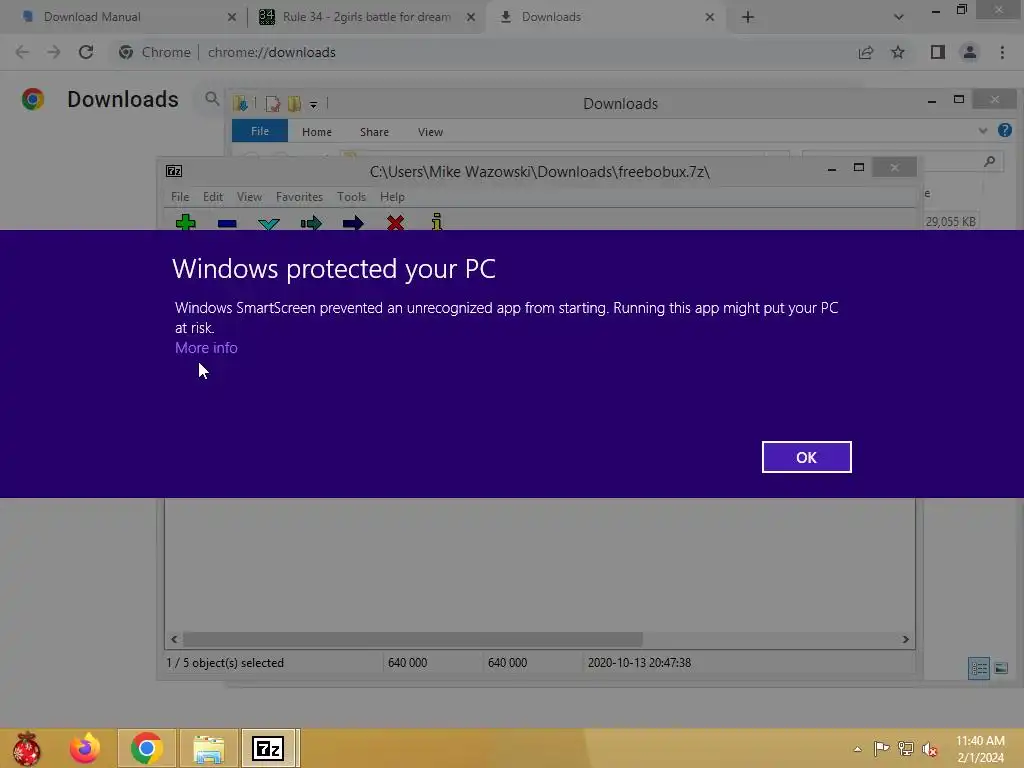Open a new Chrome tab
The image size is (1024, 768).
point(748,17)
